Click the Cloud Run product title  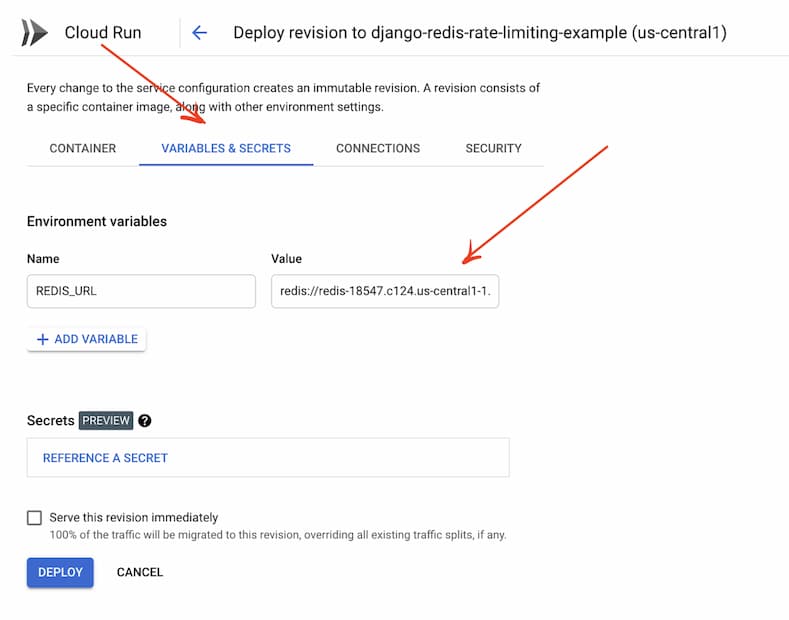click(103, 33)
